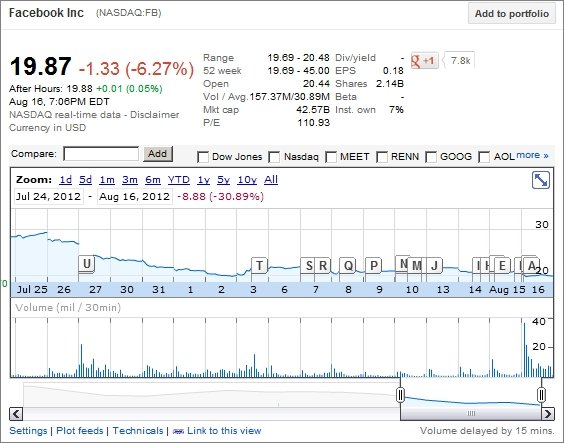Select news flag J on chart
The width and height of the screenshot is (564, 443).
coord(435,266)
